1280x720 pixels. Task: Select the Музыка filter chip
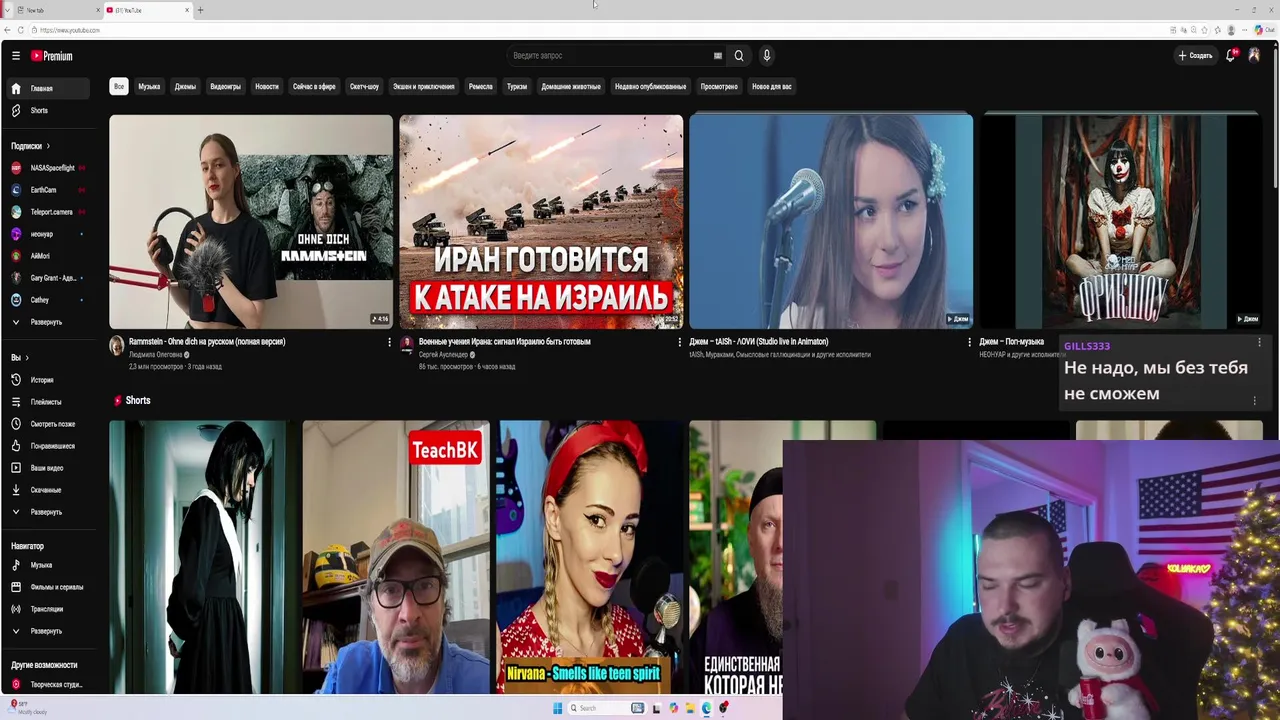tap(149, 86)
